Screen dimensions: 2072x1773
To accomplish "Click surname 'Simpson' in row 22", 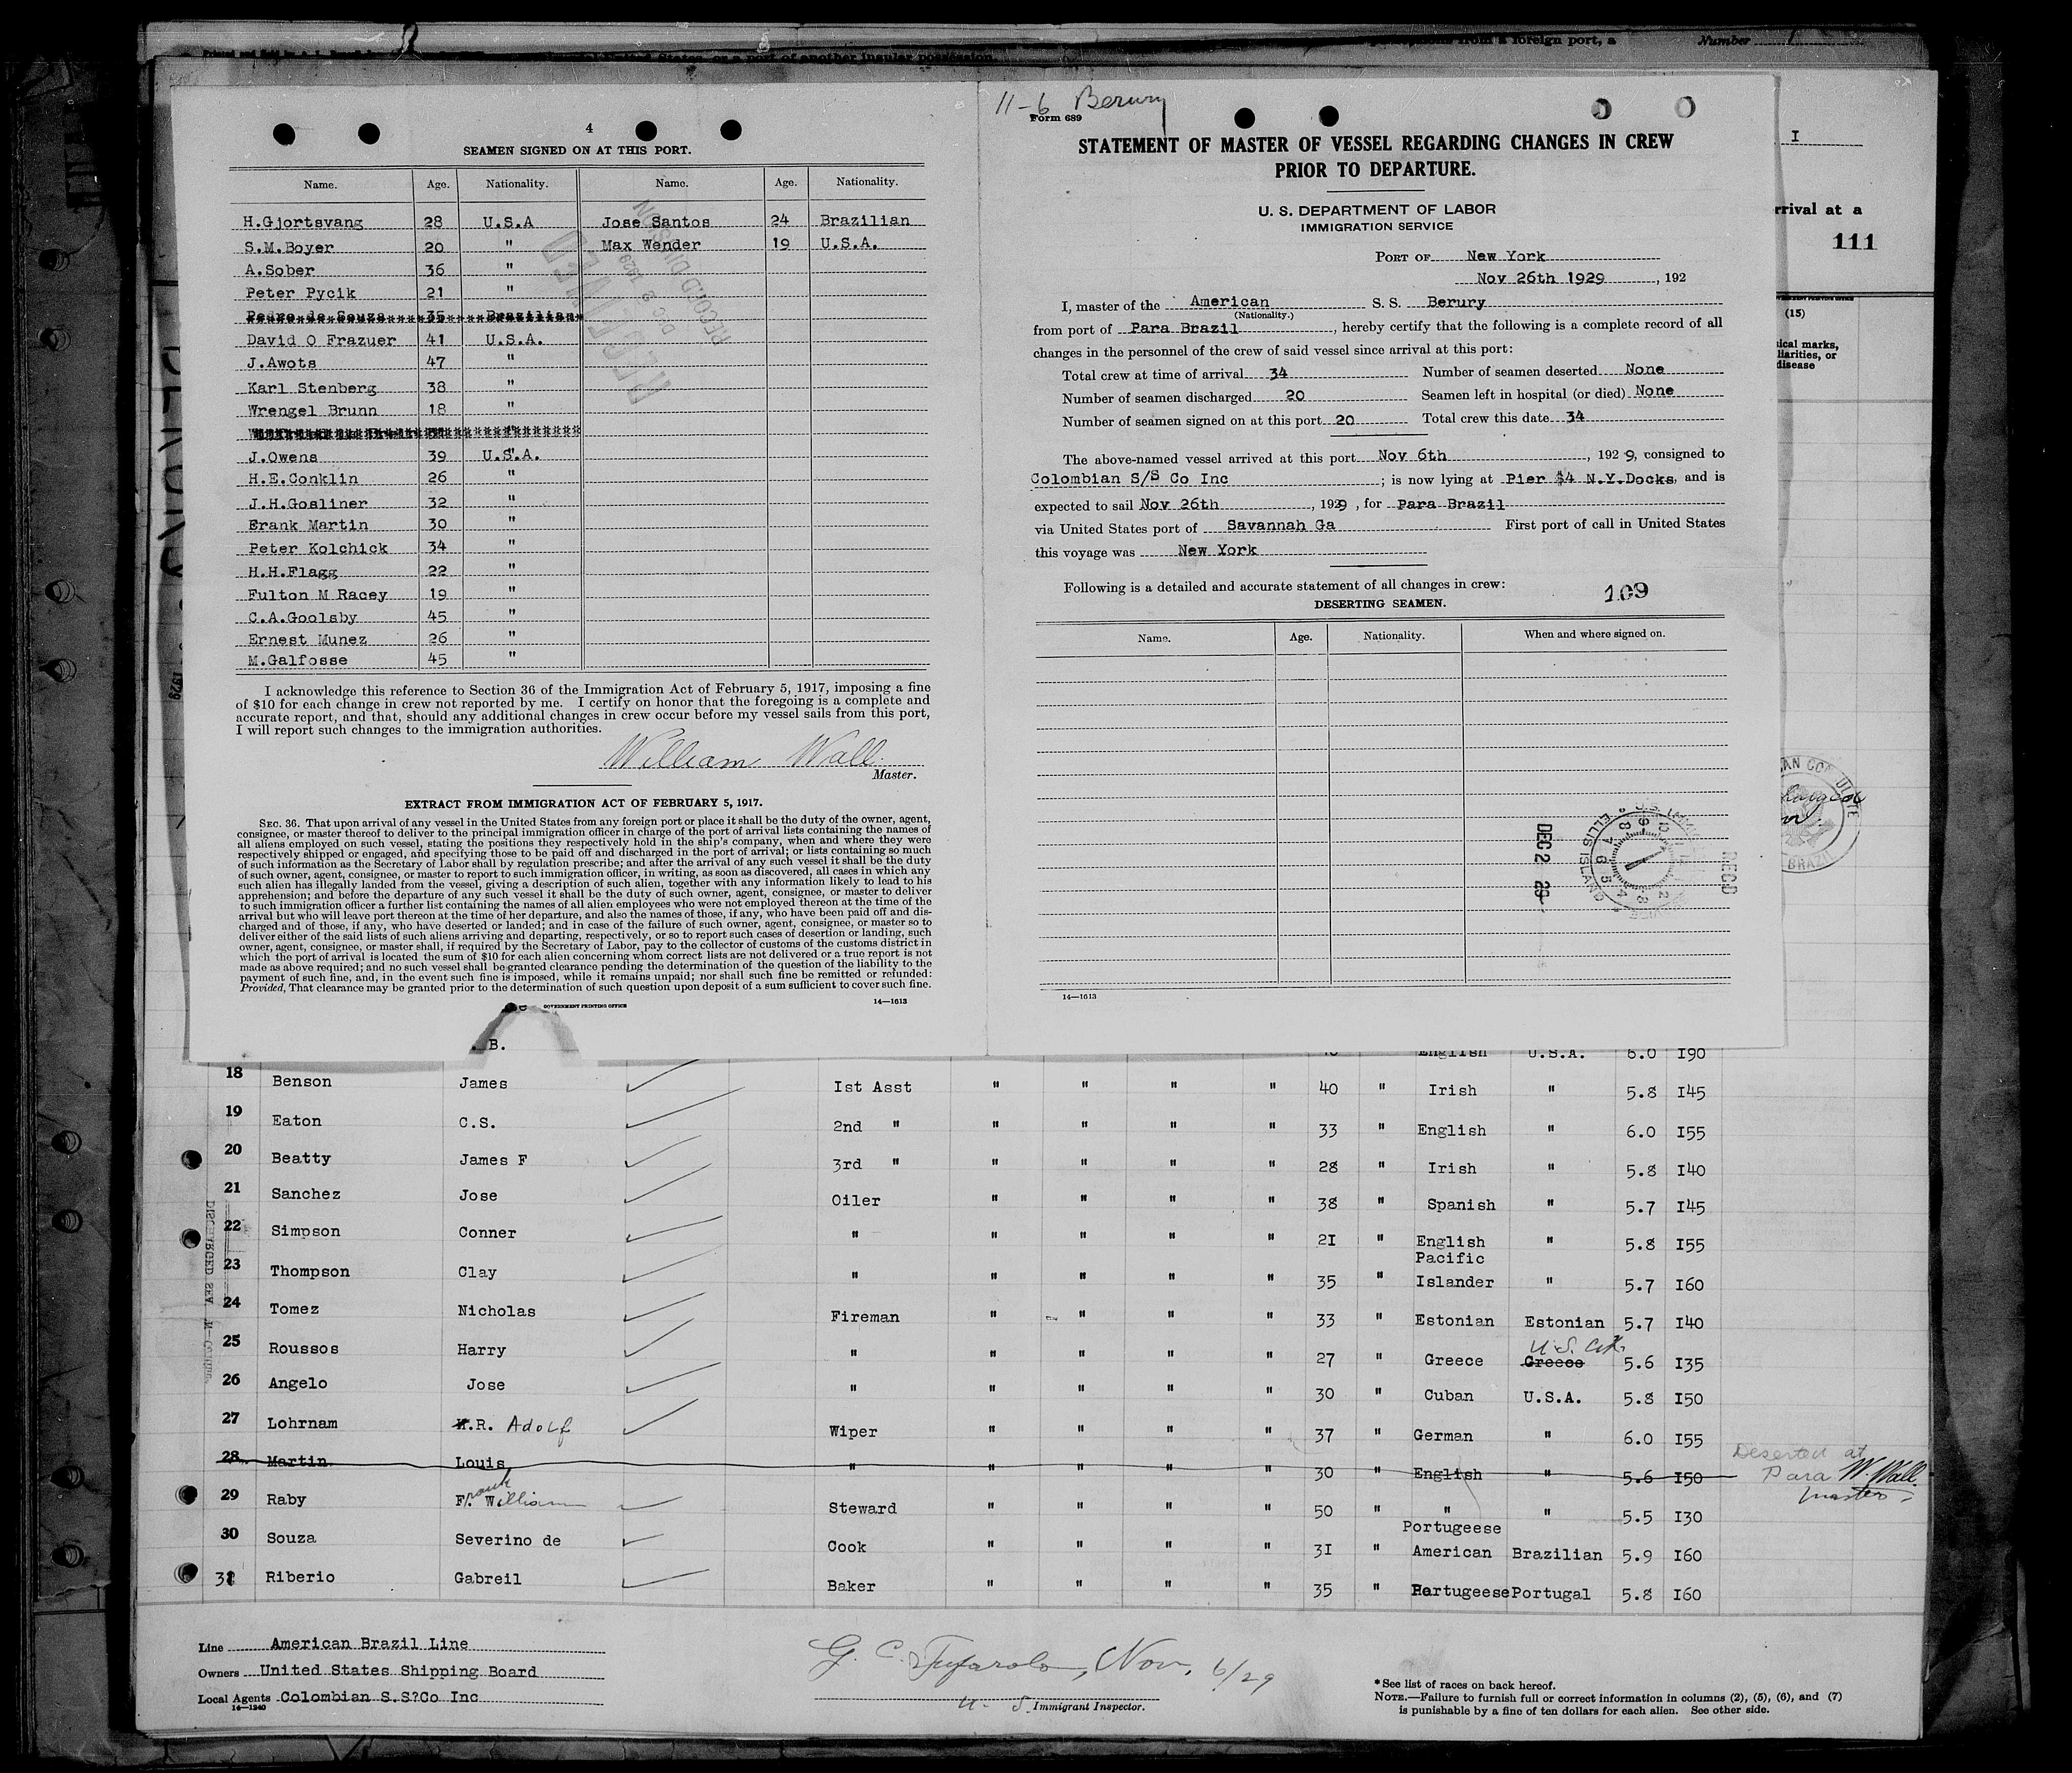I will [x=305, y=1232].
